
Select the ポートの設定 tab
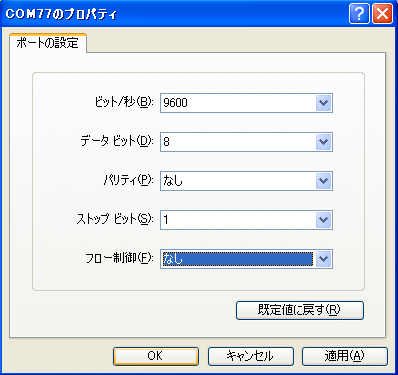tap(48, 43)
